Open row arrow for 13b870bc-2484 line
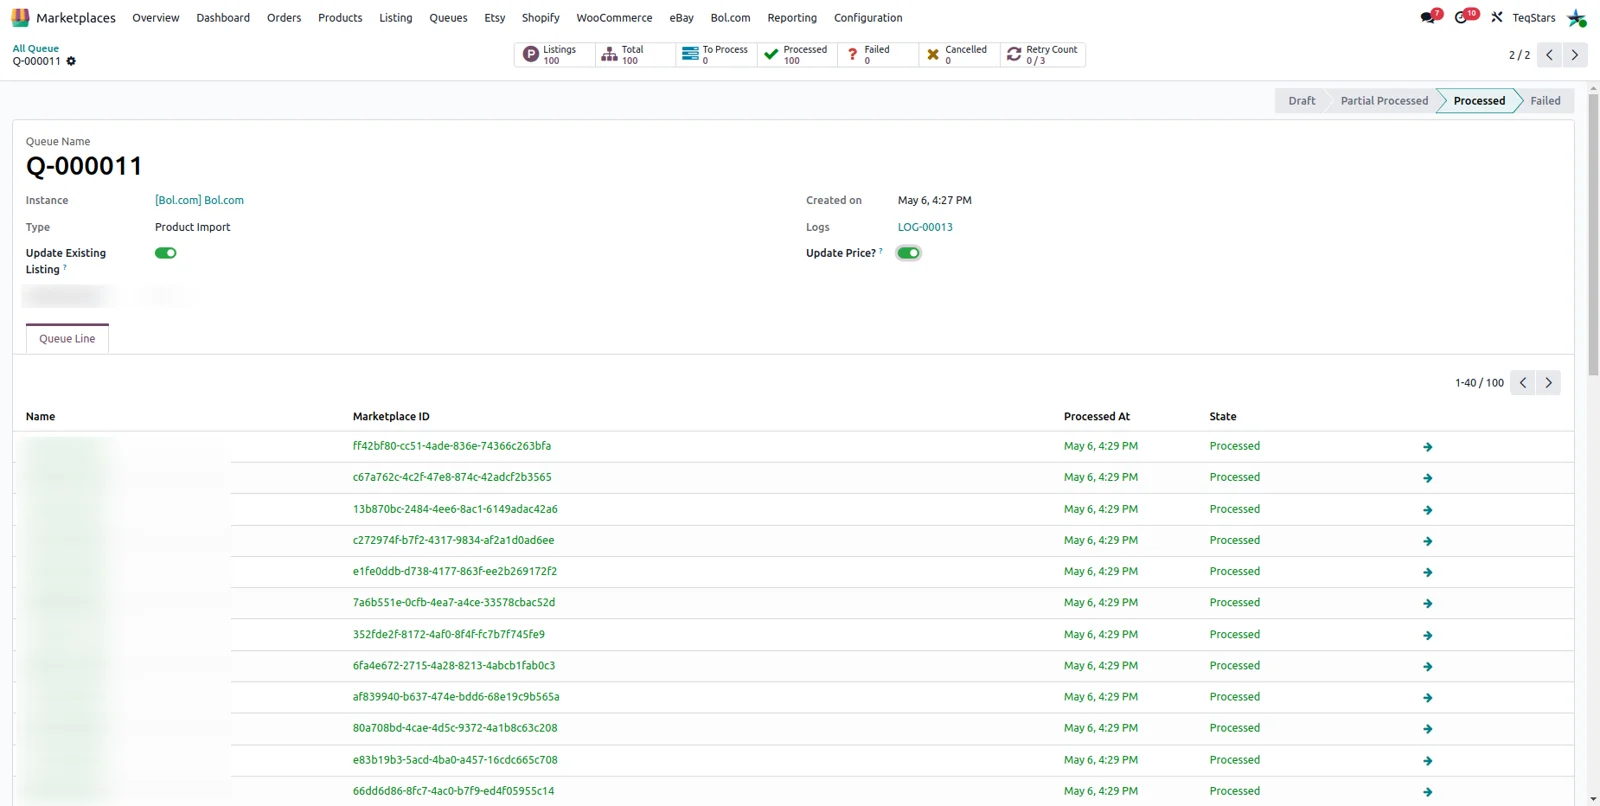Screen dimensions: 1600x806 pos(1427,510)
